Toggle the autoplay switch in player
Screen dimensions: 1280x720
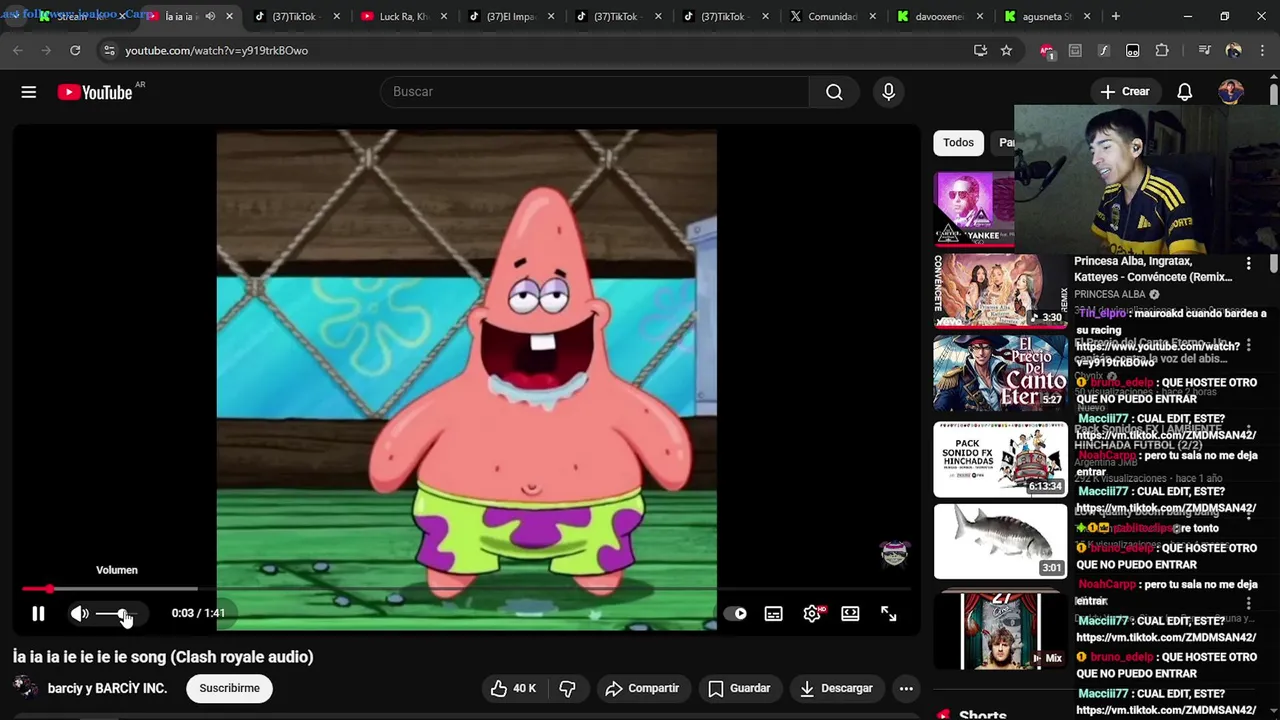click(738, 614)
